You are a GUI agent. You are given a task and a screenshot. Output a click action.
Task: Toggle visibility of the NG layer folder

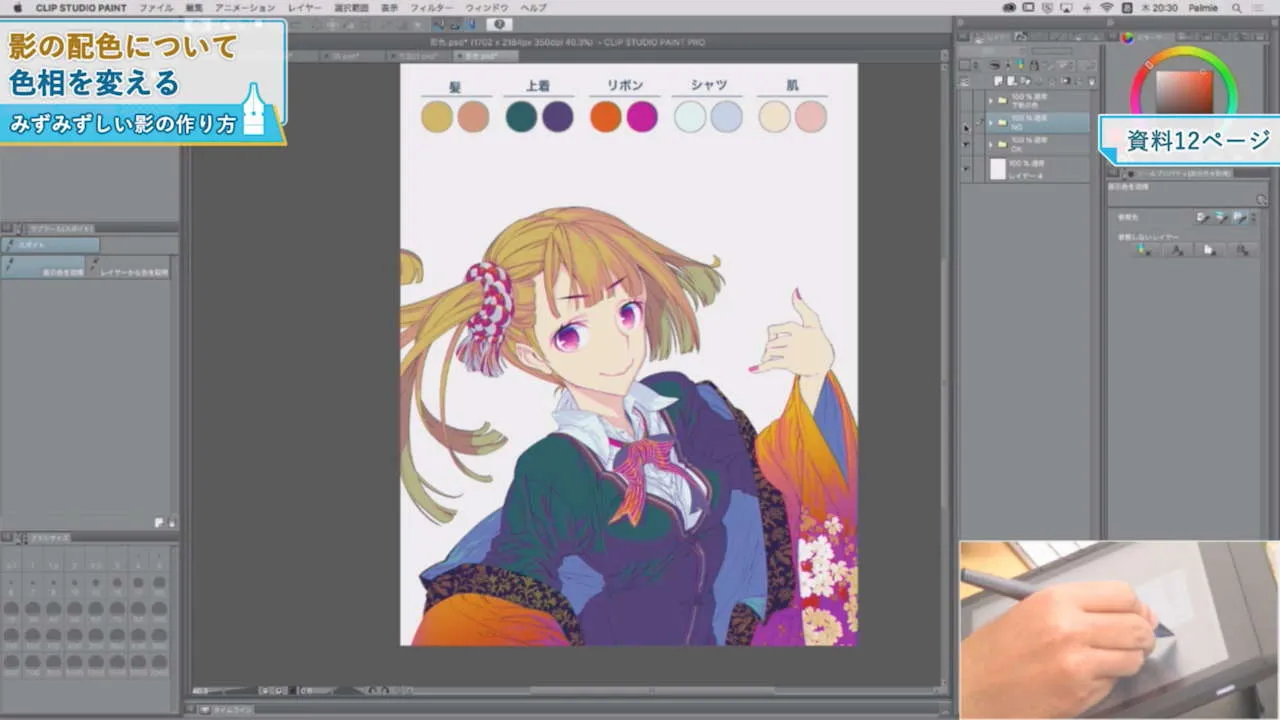(966, 124)
